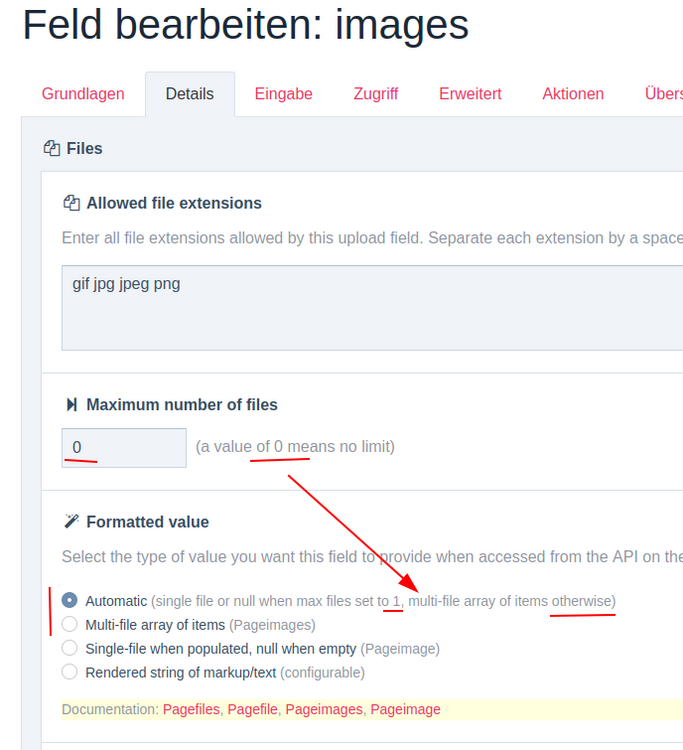Open the Erweitert tab
683x750 pixels.
point(470,94)
